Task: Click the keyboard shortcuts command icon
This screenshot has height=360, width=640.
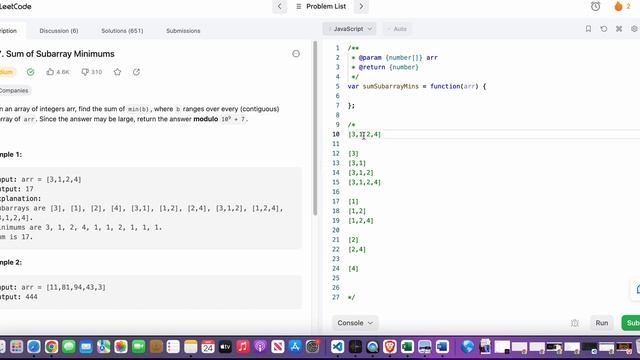Action: pyautogui.click(x=619, y=29)
